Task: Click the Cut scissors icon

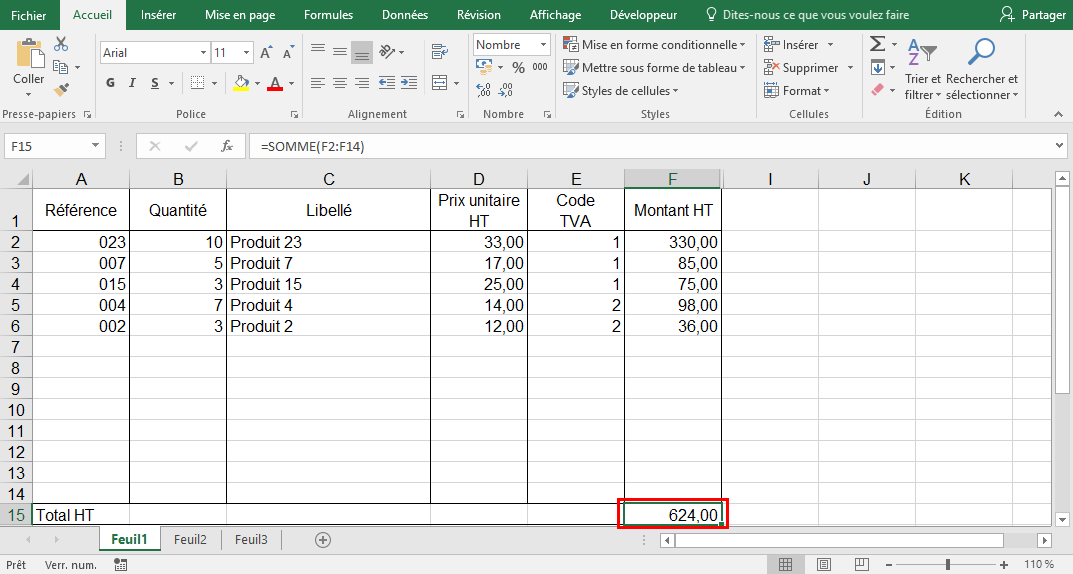Action: pyautogui.click(x=61, y=44)
